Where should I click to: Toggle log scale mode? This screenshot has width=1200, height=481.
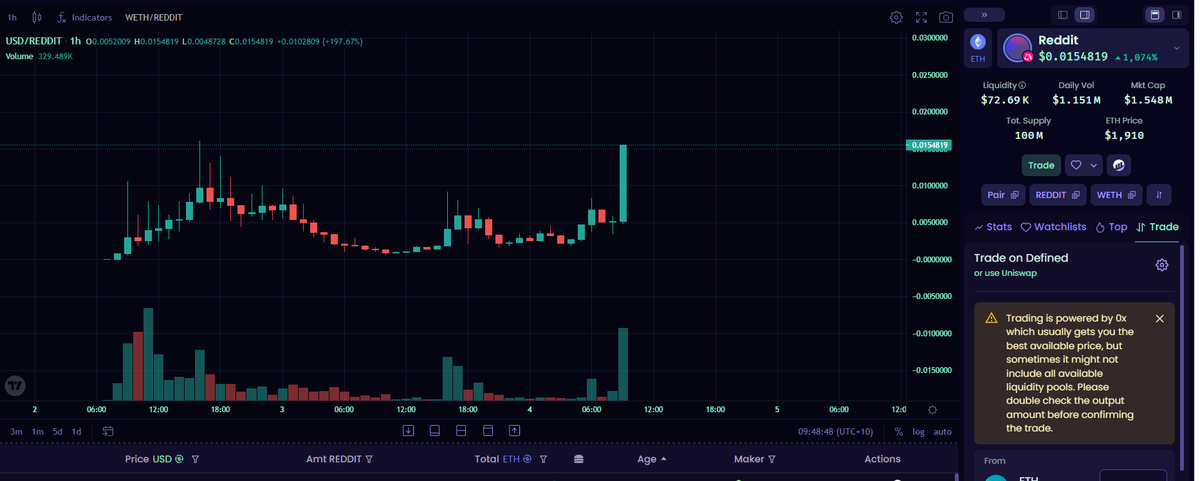918,431
